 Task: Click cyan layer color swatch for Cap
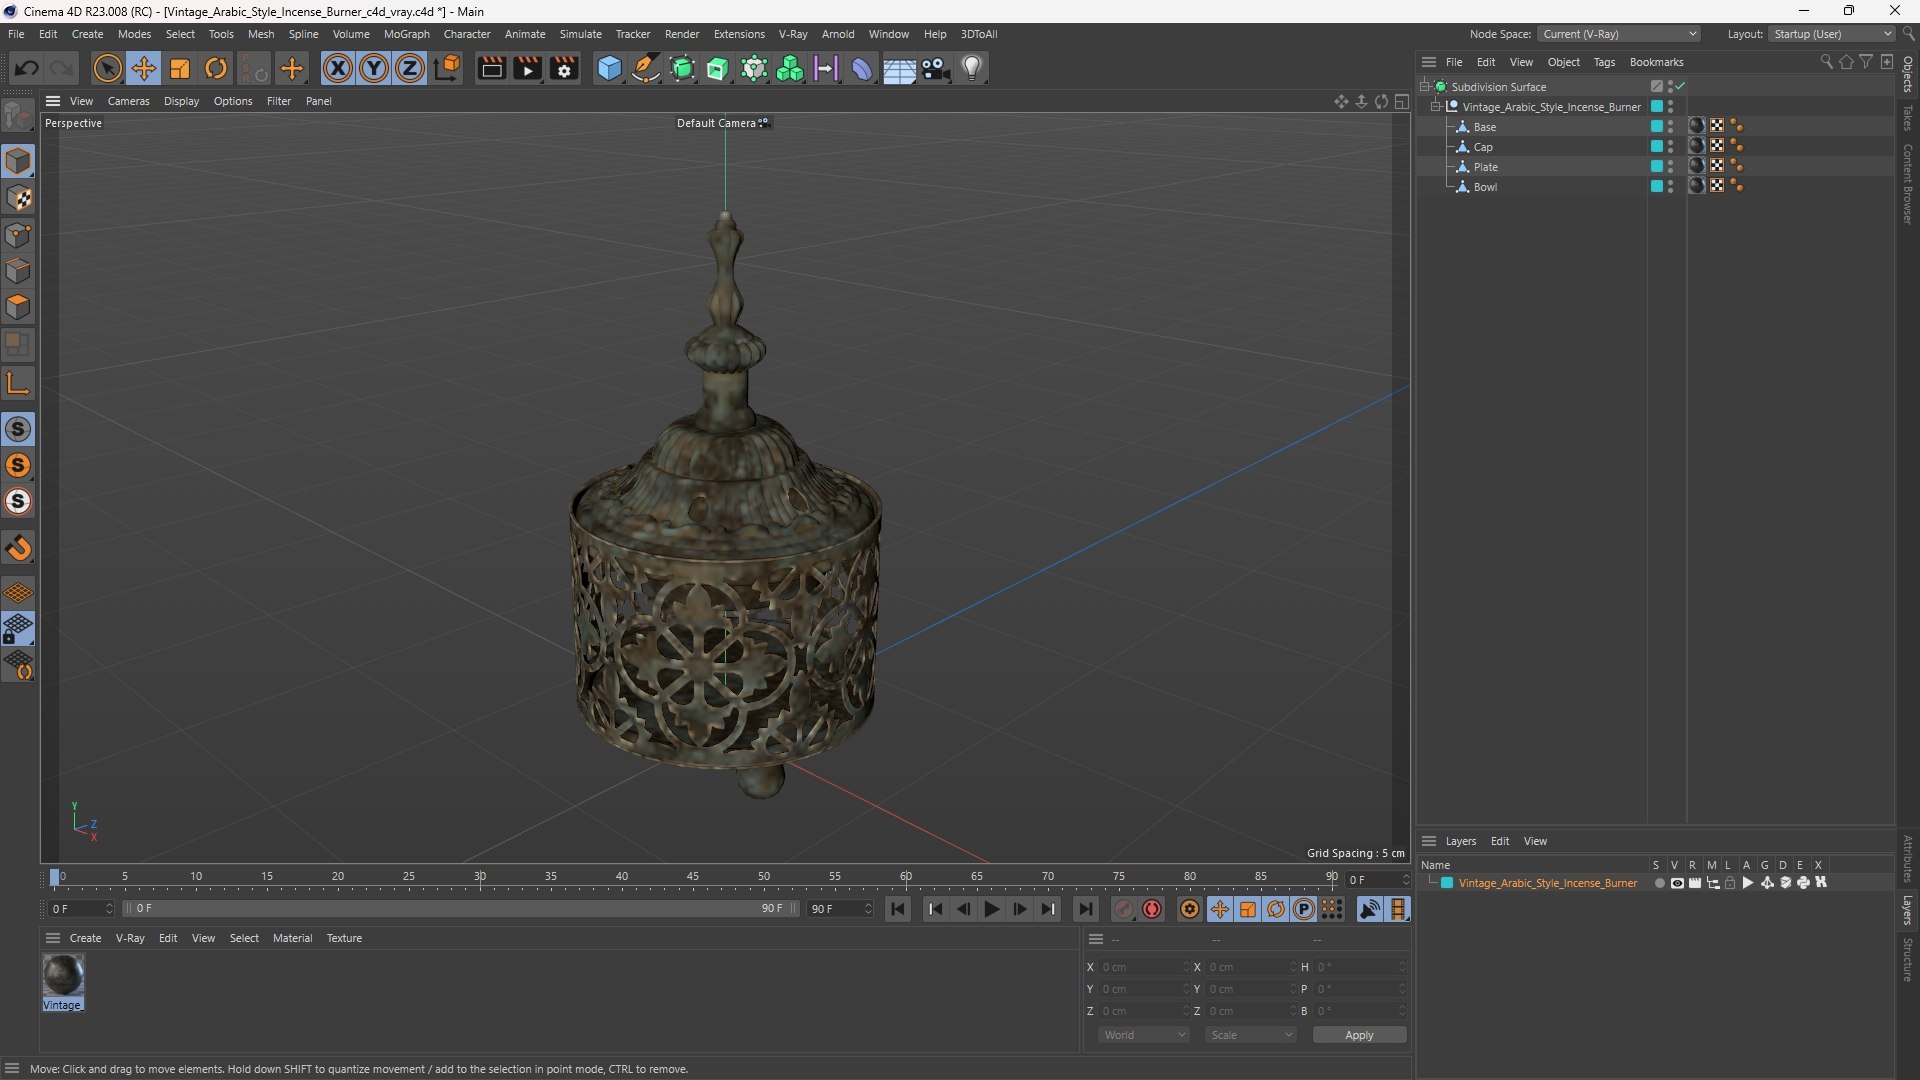[x=1657, y=146]
